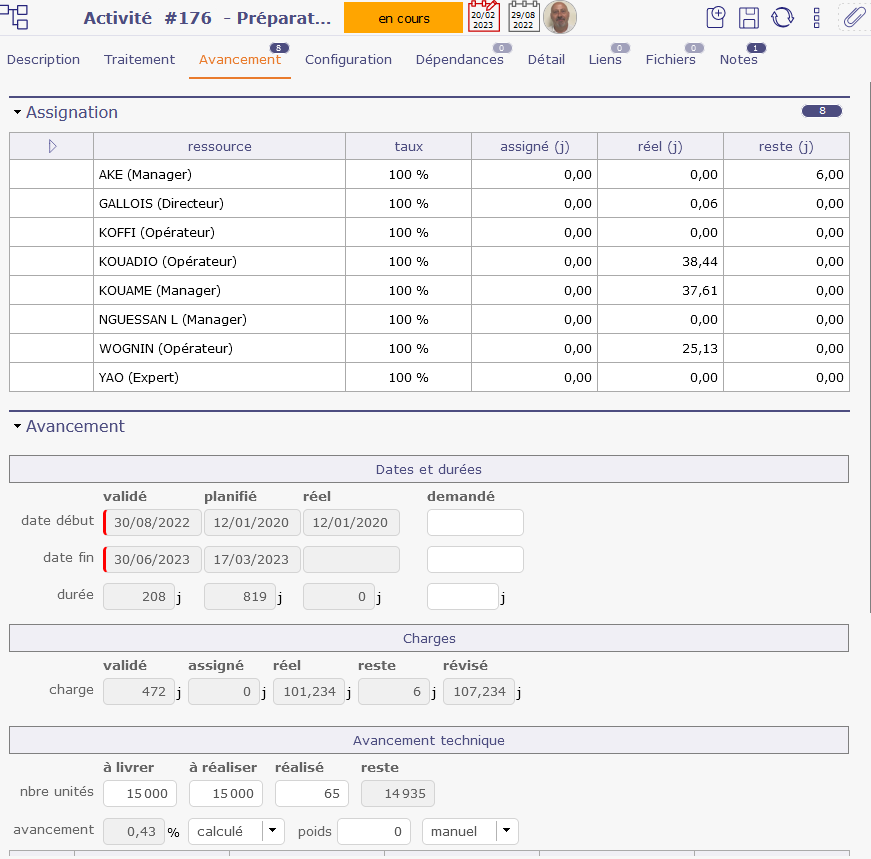Open the three-dots extra actions menu
Screen dimensions: 871x859
(817, 17)
